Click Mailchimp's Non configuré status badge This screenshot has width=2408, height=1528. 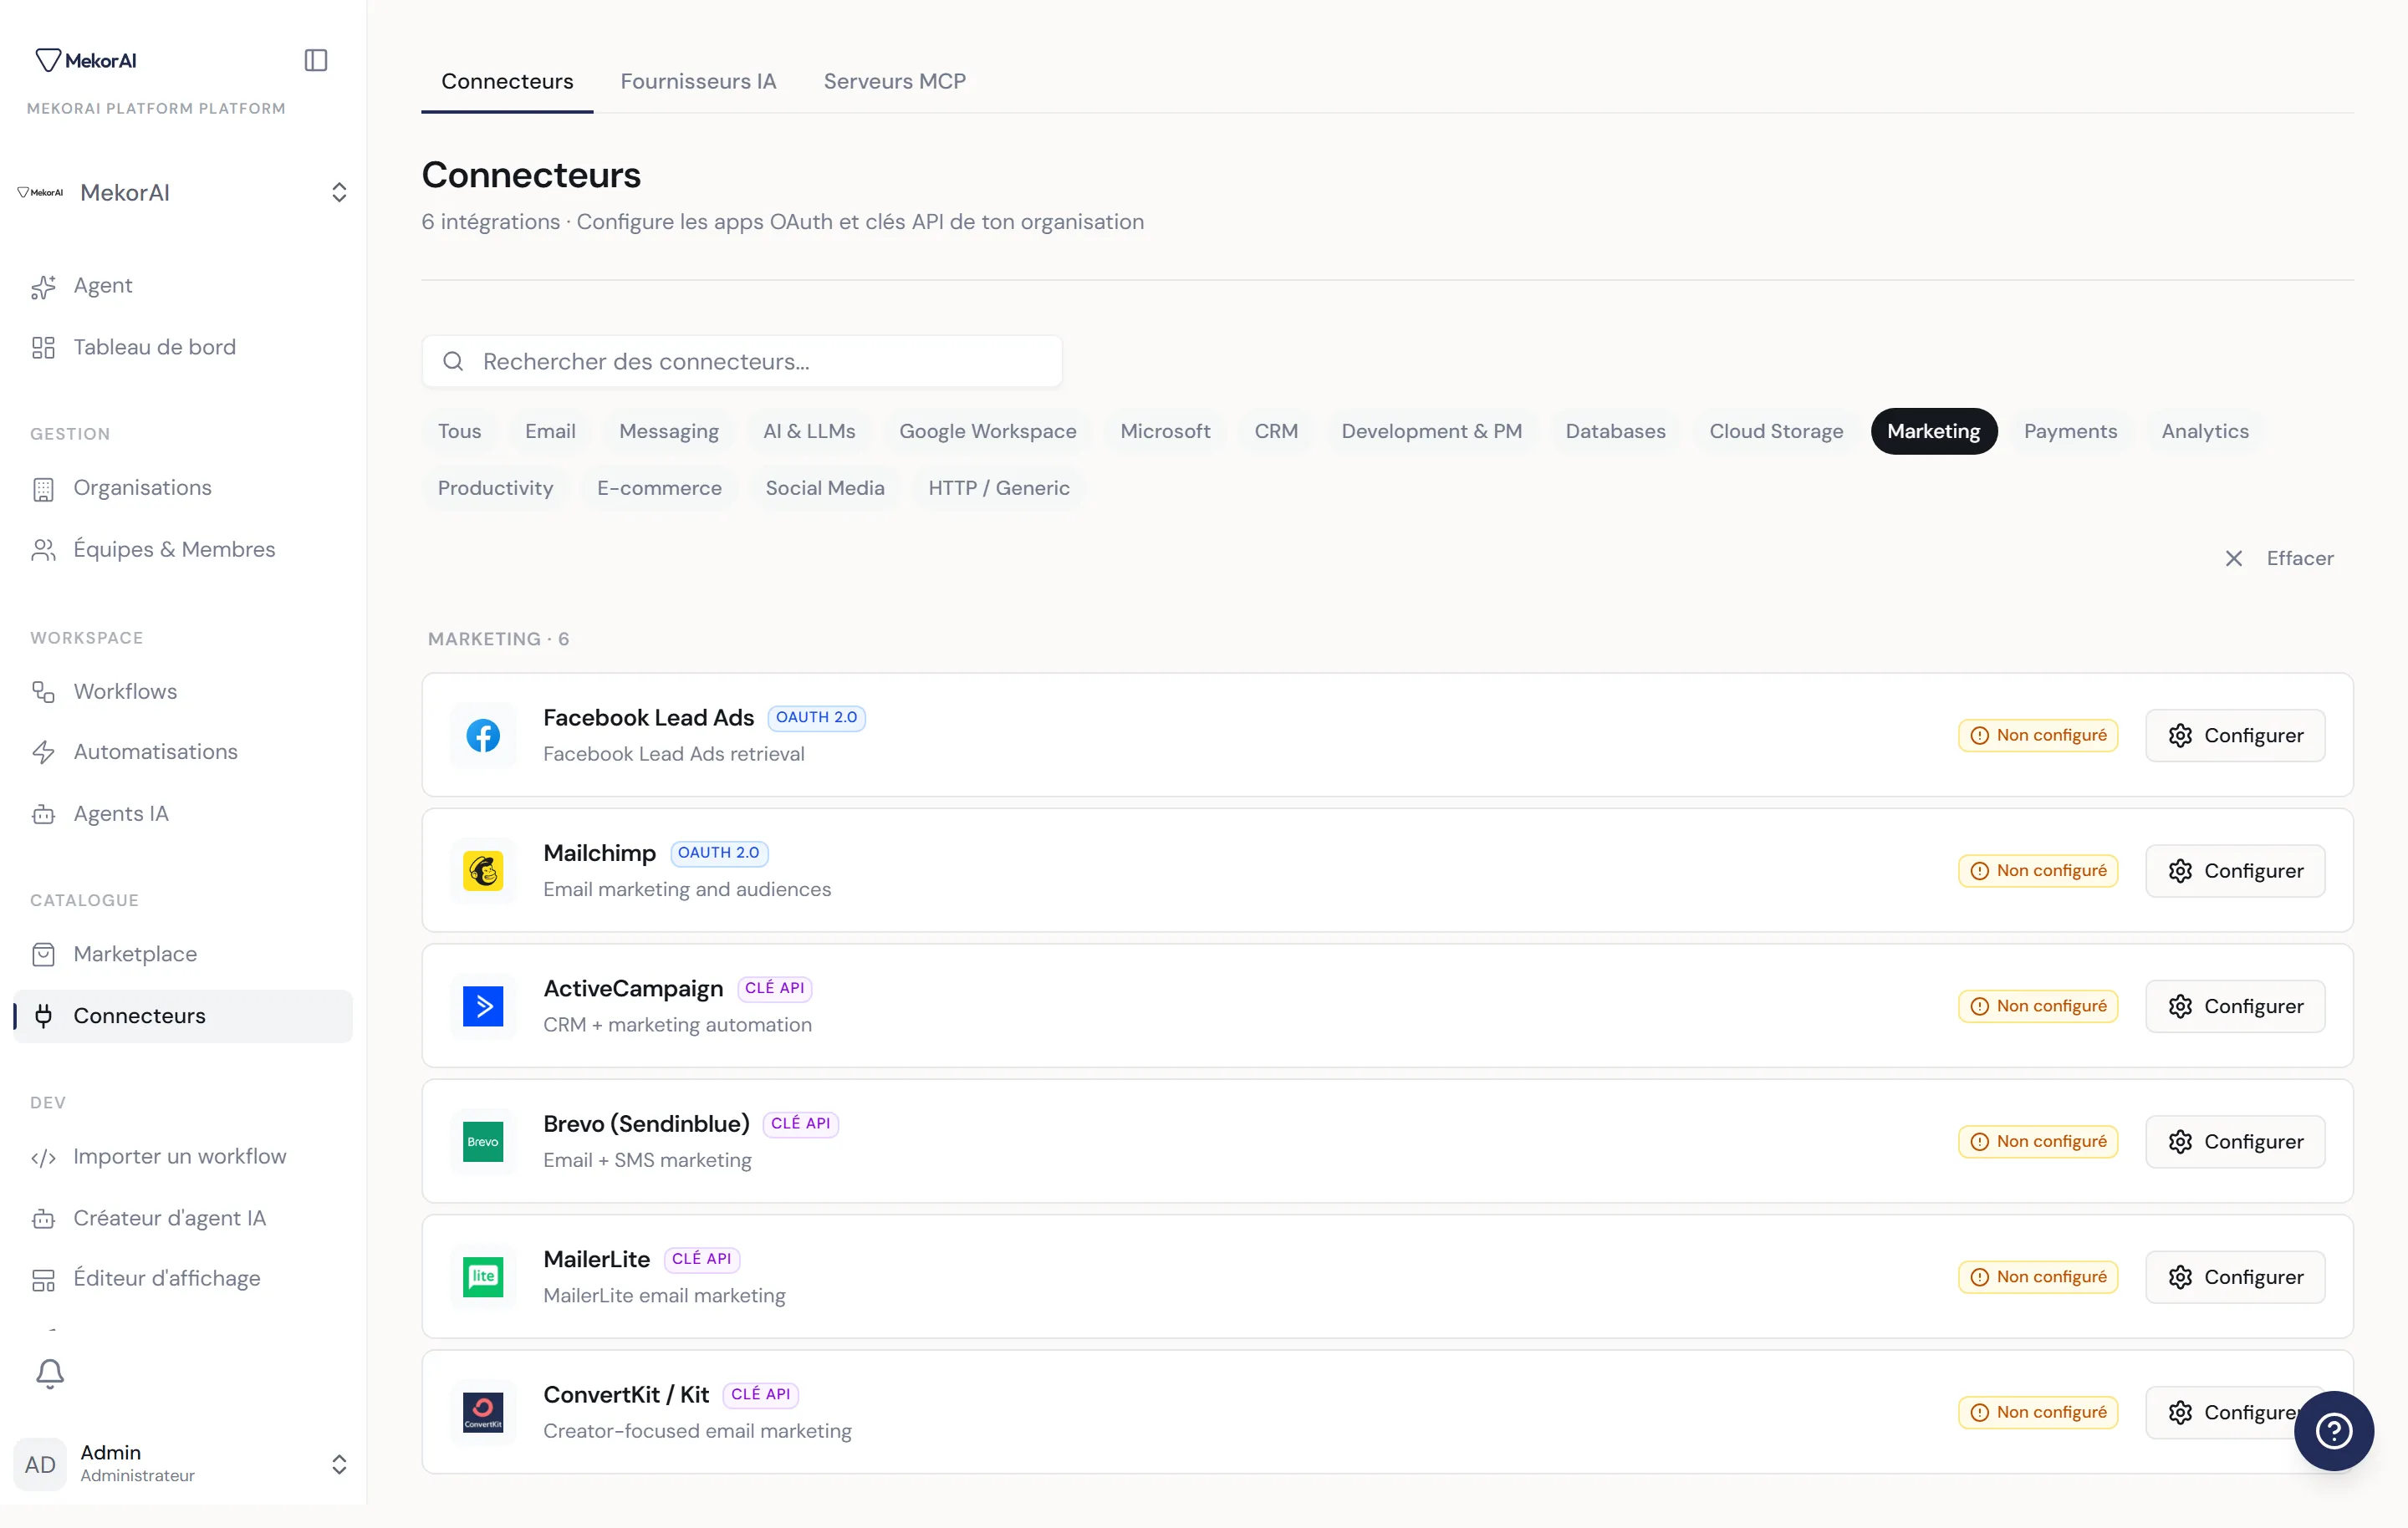[2038, 871]
